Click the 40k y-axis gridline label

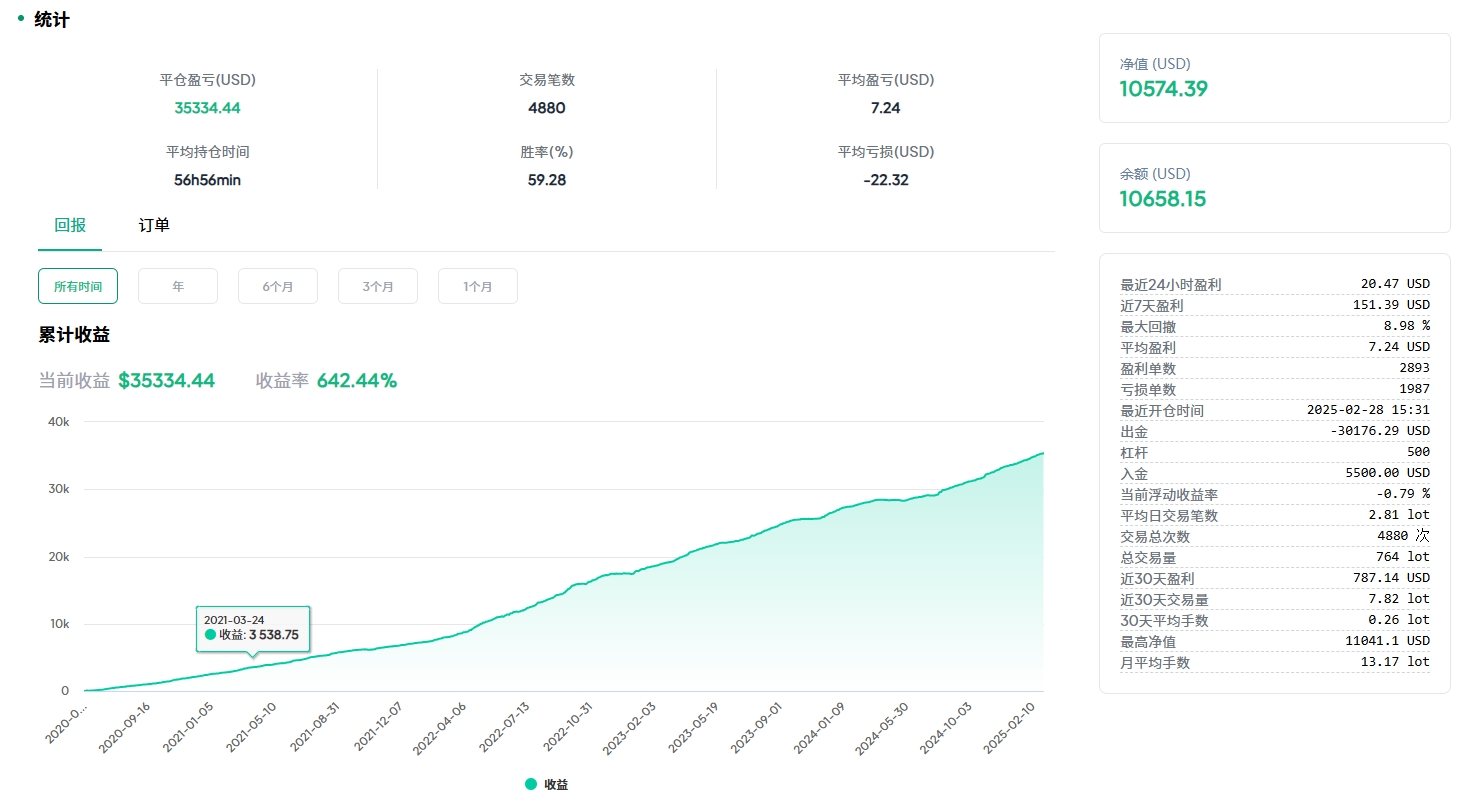coord(59,422)
